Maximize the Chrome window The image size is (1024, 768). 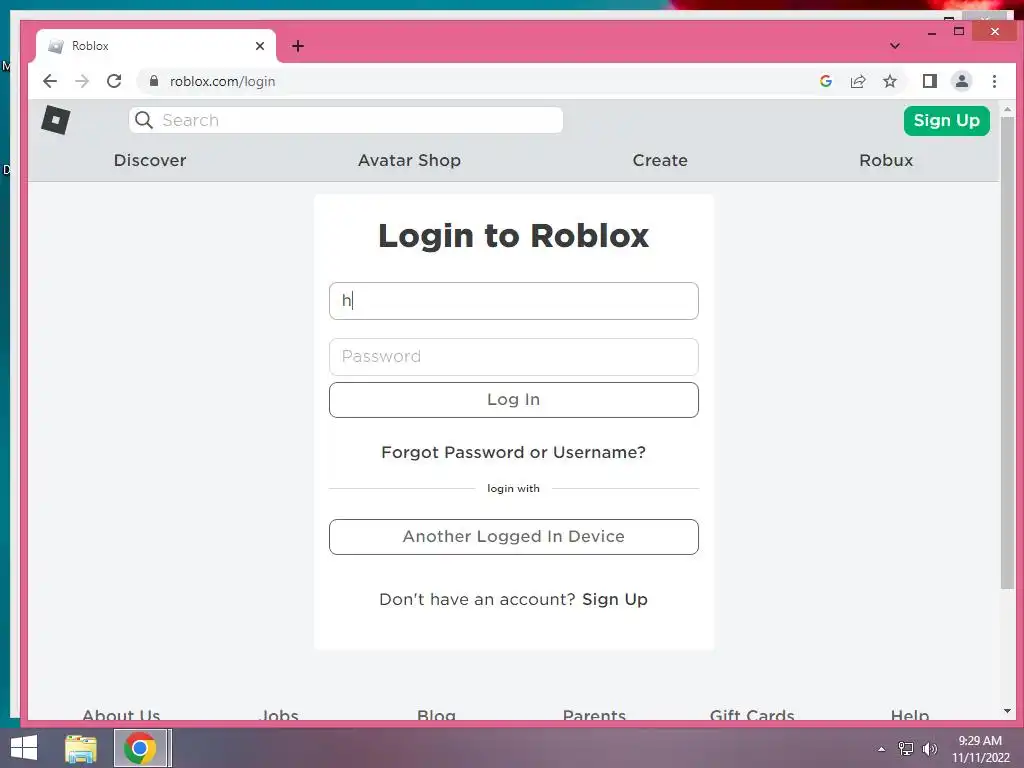tap(959, 31)
